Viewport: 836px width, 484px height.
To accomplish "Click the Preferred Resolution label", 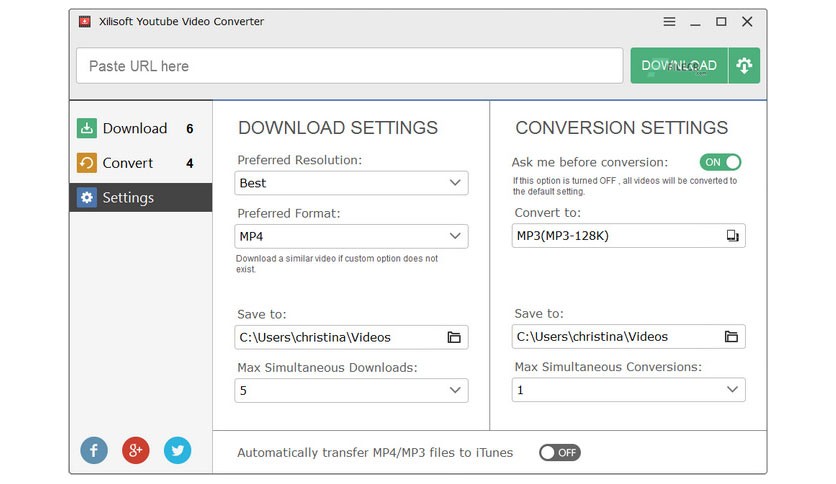I will point(299,160).
